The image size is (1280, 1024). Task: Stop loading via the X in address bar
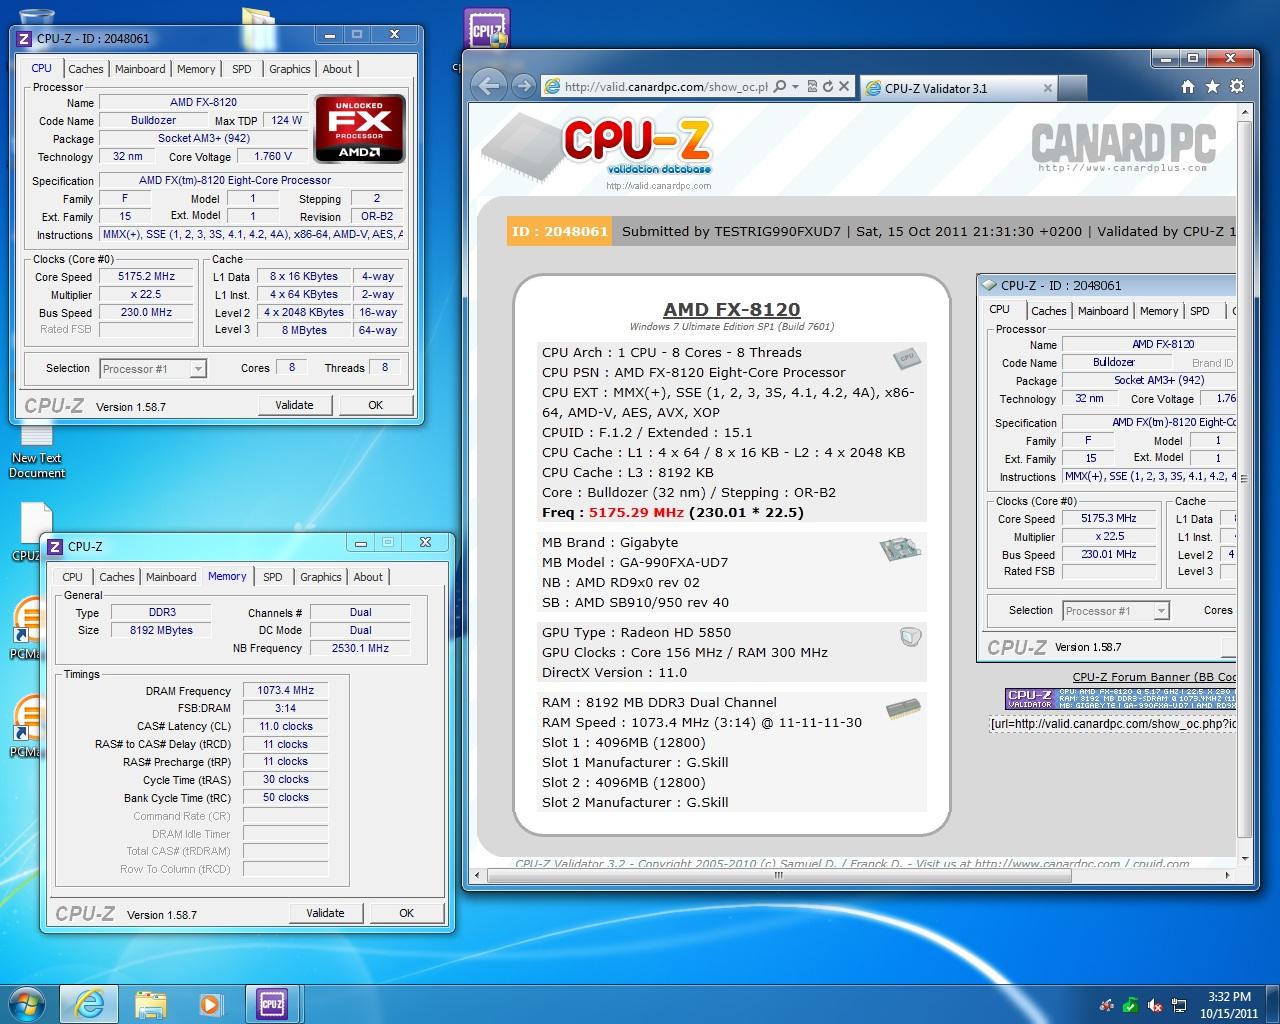(844, 87)
